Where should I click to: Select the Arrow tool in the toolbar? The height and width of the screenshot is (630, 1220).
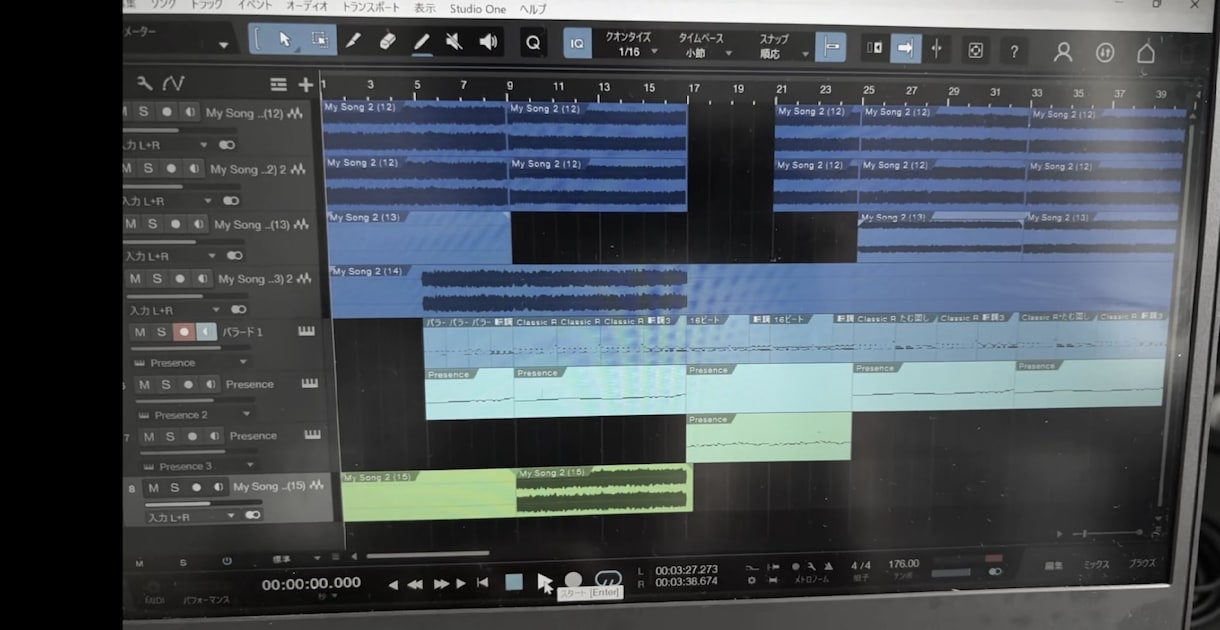285,40
